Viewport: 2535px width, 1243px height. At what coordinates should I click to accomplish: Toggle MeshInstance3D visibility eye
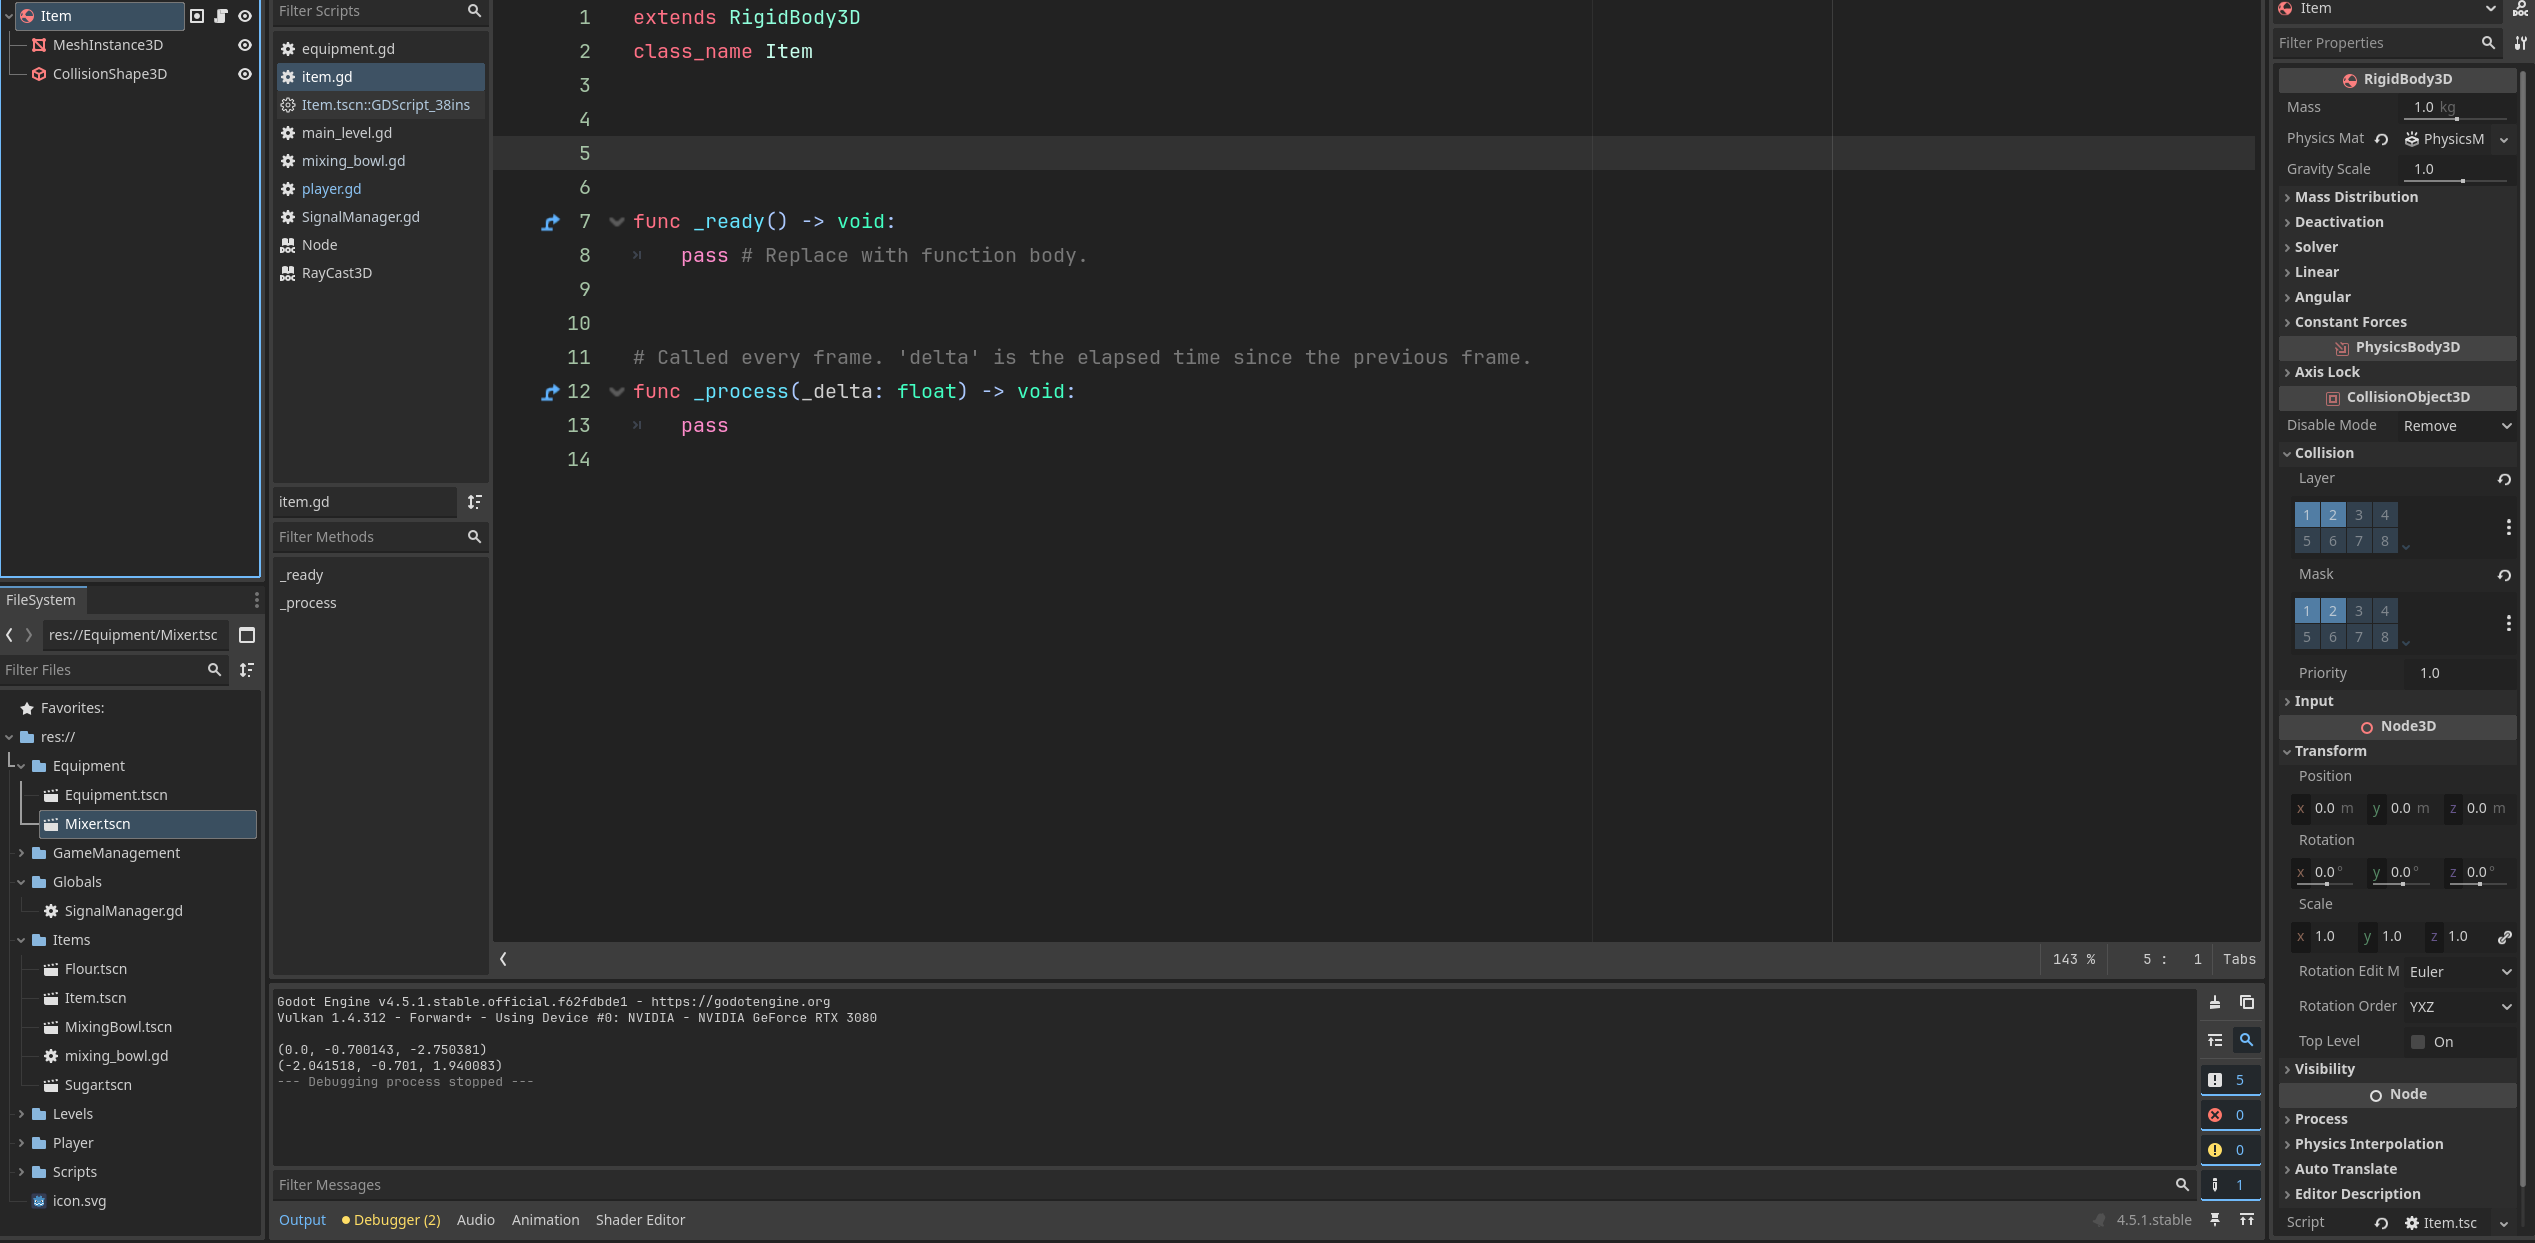pyautogui.click(x=244, y=45)
